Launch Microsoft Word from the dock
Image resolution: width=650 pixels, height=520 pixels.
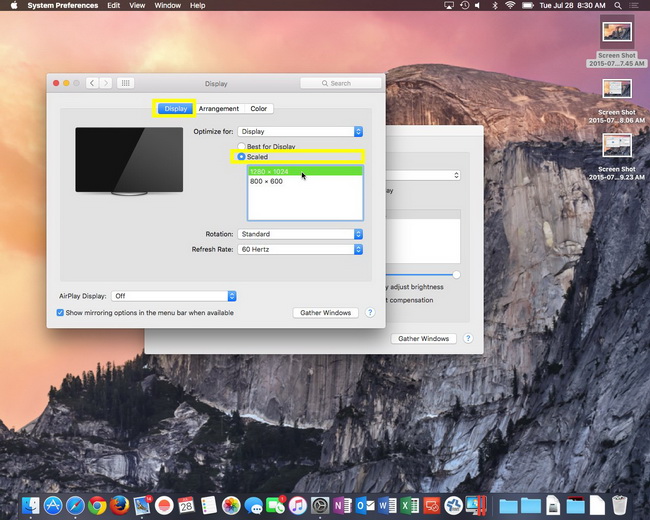click(387, 505)
